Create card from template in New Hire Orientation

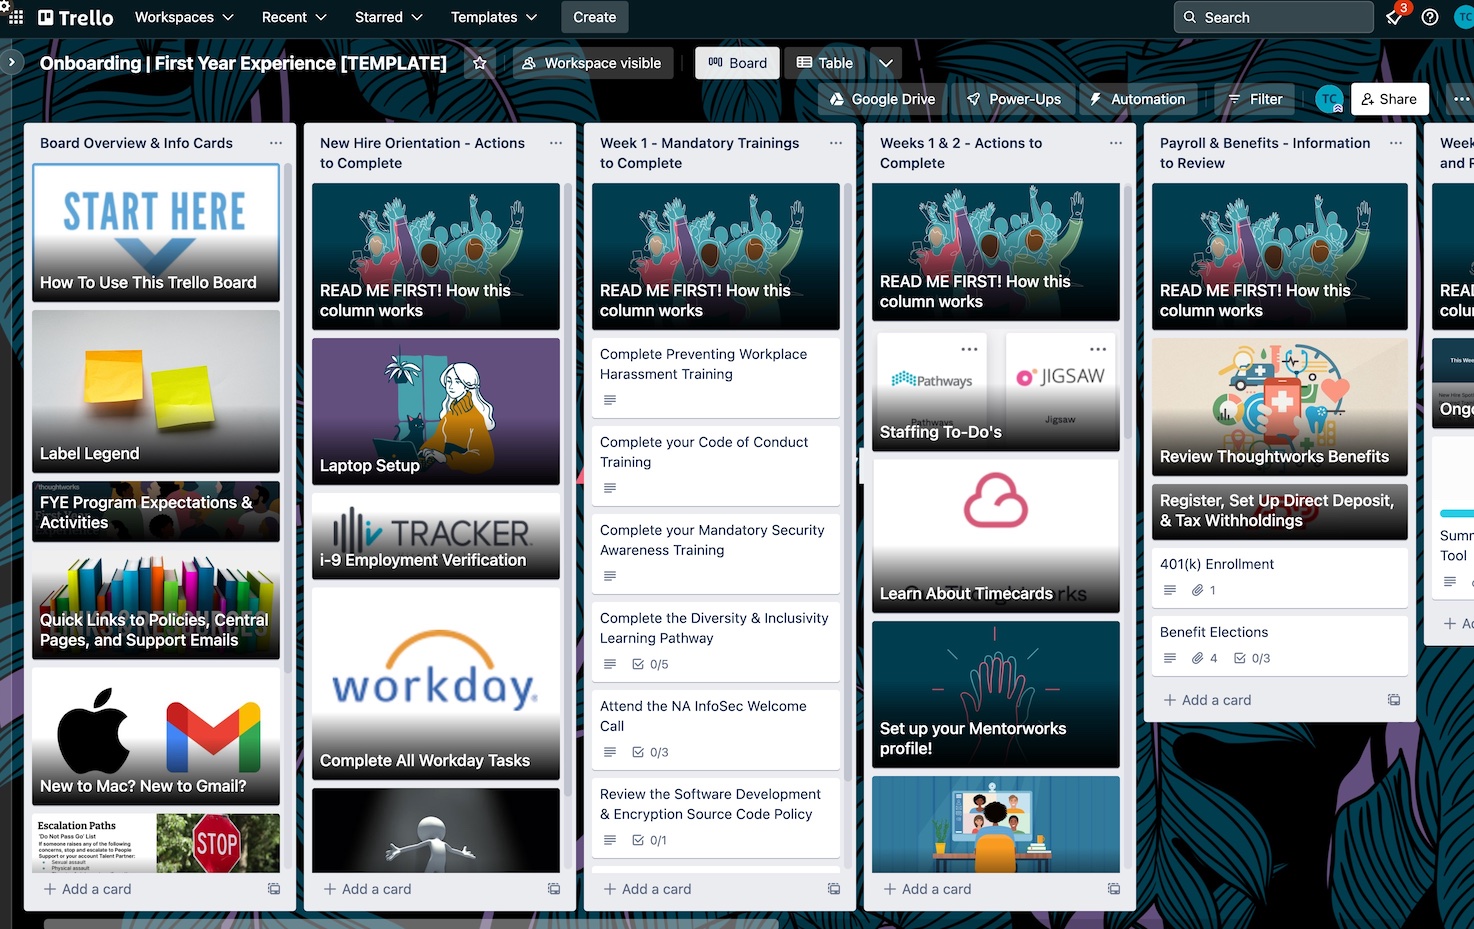(554, 889)
